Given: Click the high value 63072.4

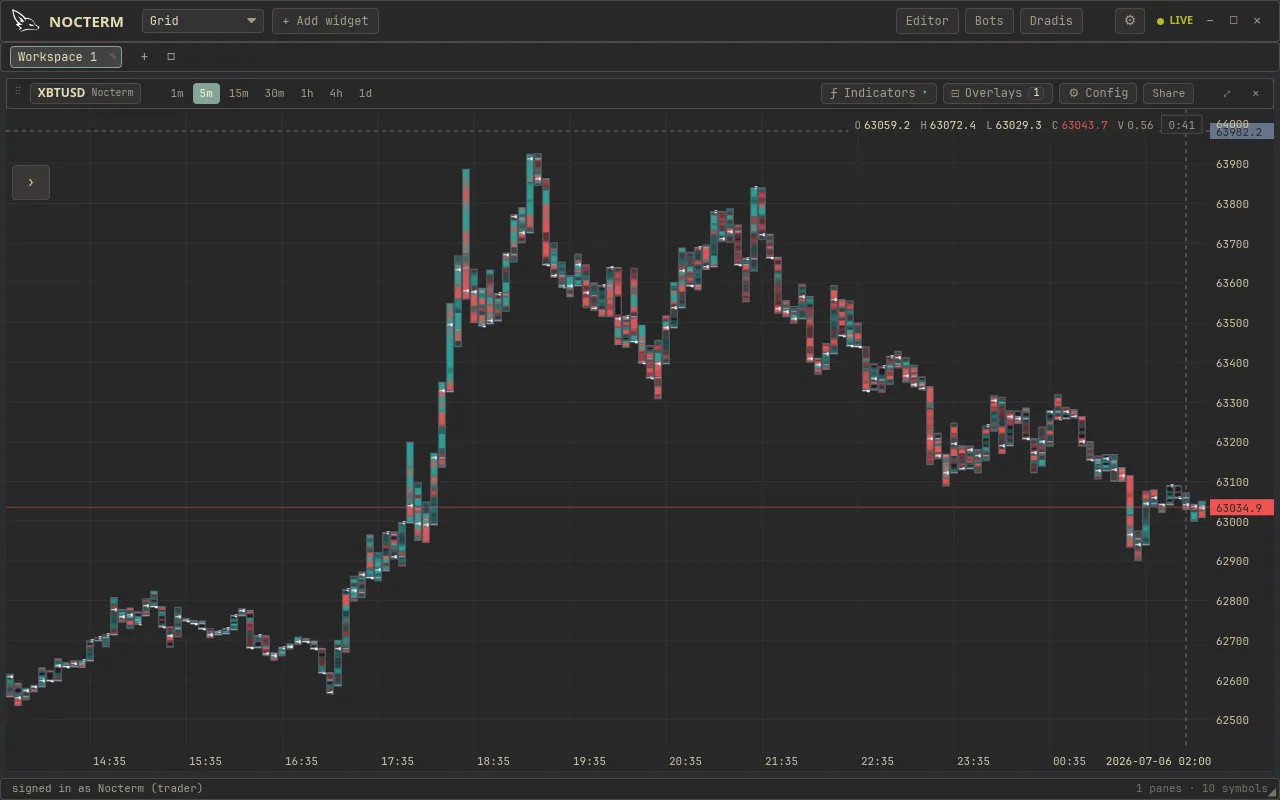Looking at the screenshot, I should 953,125.
